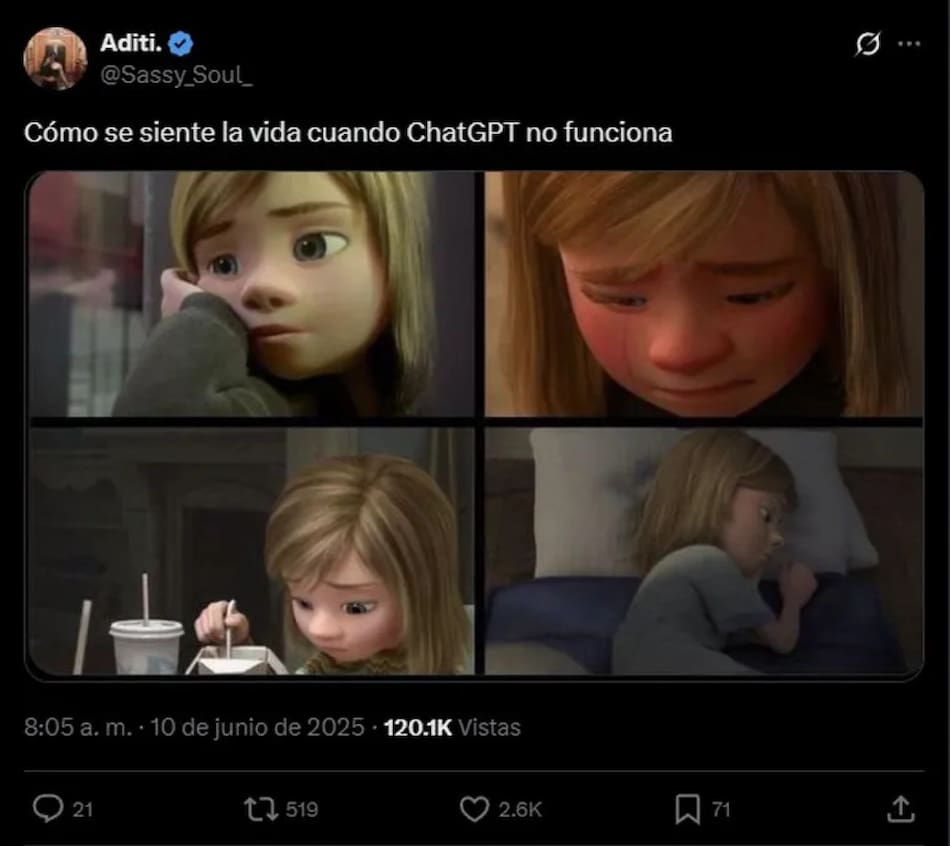Like the post with the heart icon
This screenshot has height=846, width=950.
pos(473,808)
